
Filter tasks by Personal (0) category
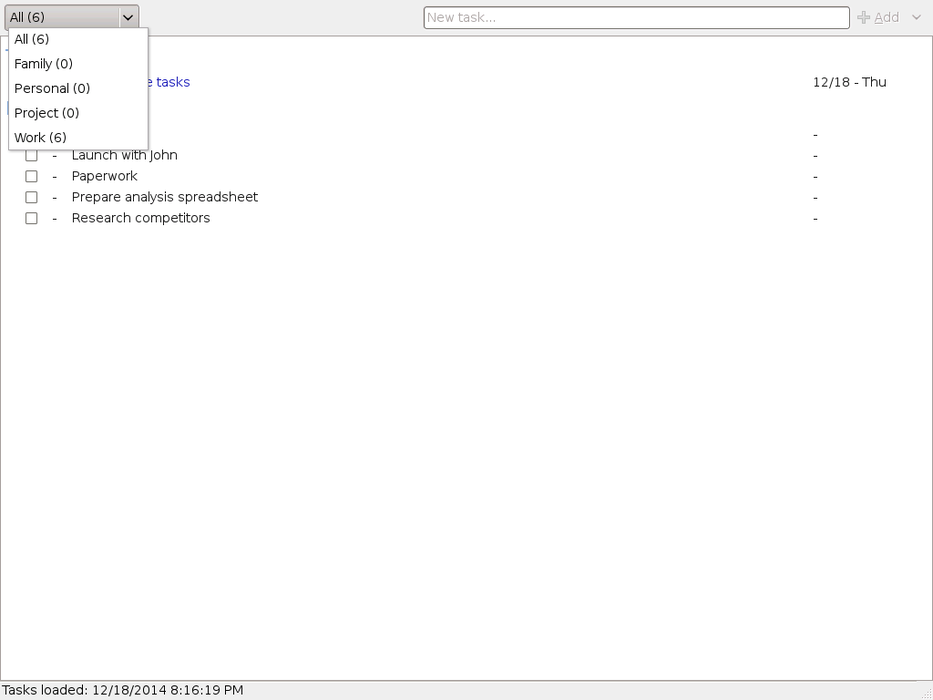pos(52,89)
